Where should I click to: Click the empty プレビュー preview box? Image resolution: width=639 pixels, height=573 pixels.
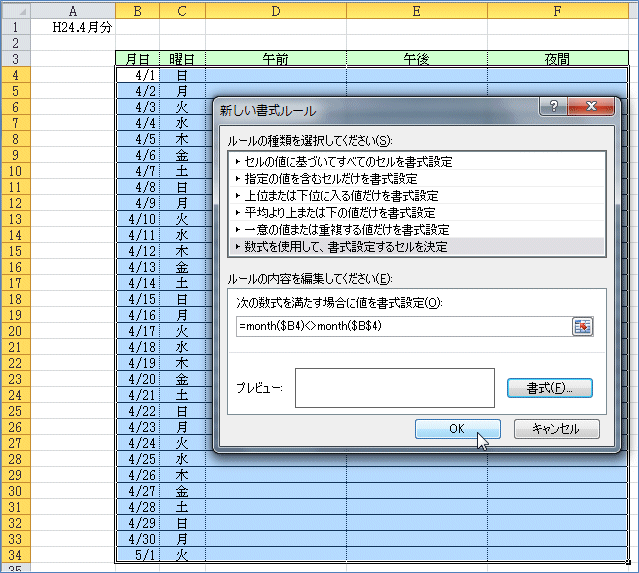tap(394, 388)
